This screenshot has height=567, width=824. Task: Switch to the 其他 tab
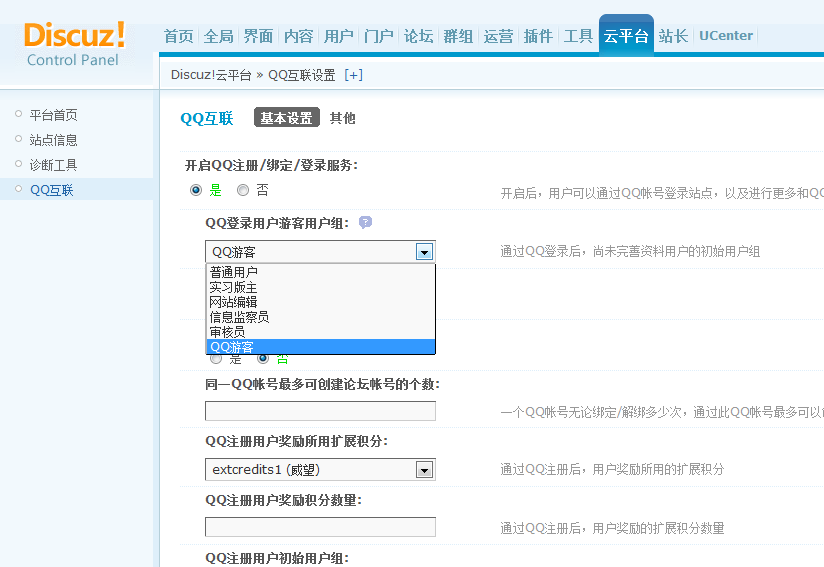point(343,118)
